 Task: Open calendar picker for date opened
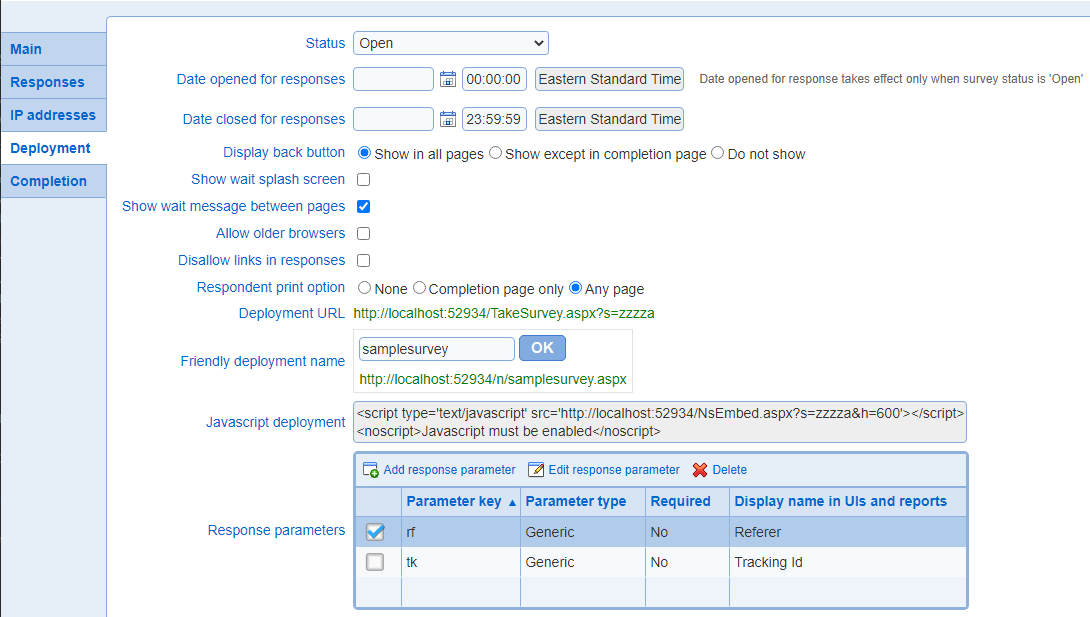click(448, 79)
